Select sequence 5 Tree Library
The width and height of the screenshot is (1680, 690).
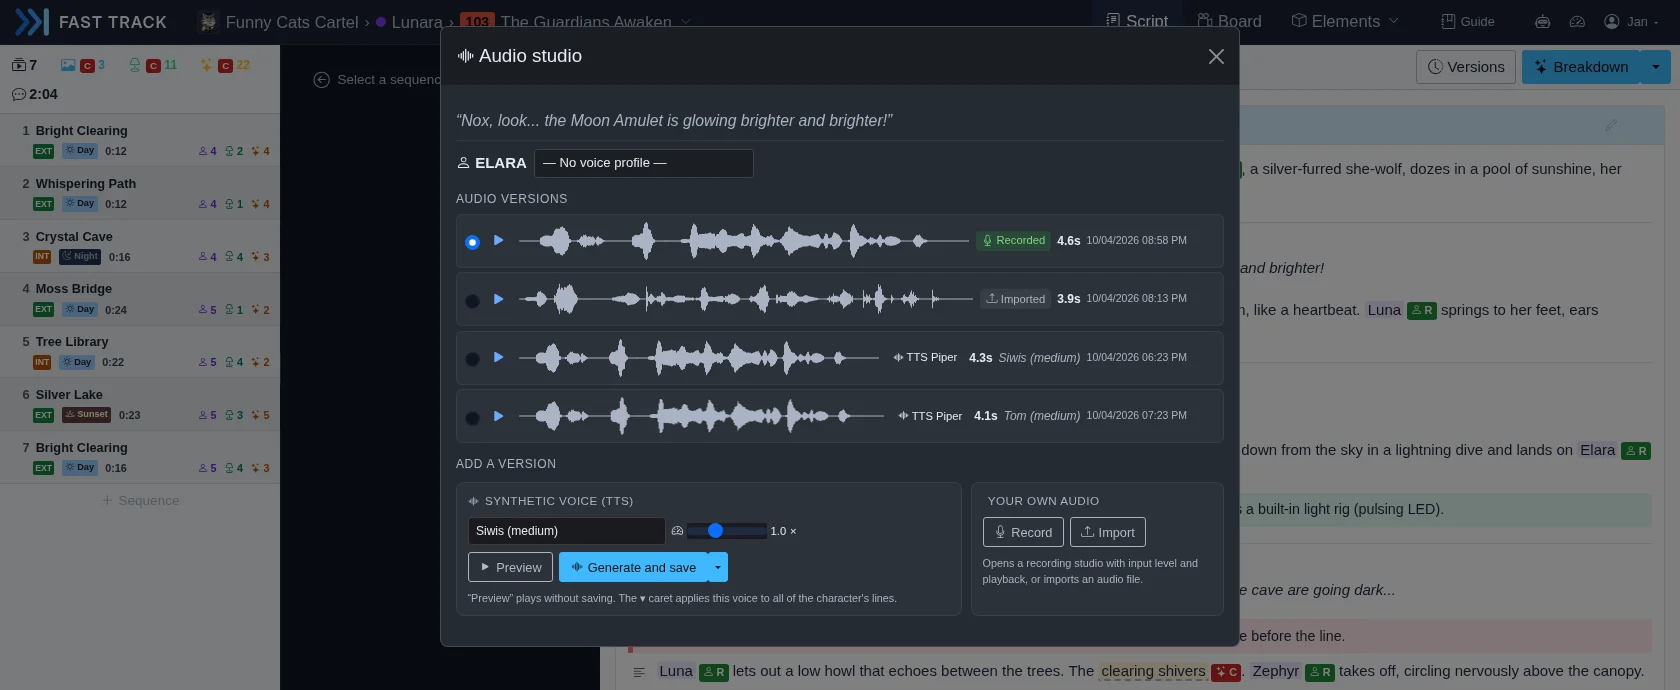[x=140, y=351]
